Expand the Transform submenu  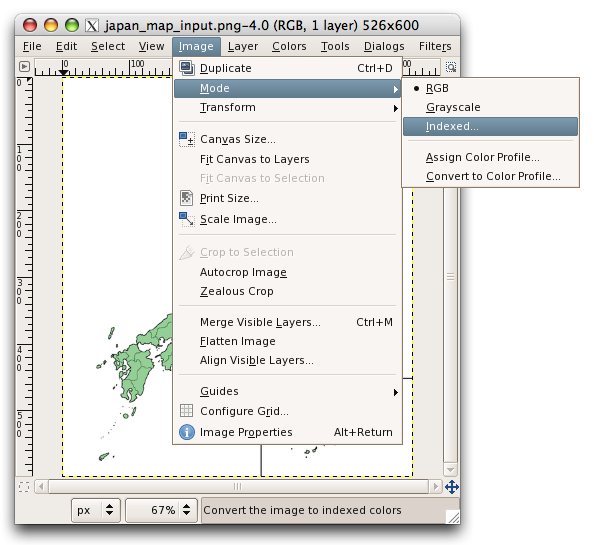(x=287, y=108)
